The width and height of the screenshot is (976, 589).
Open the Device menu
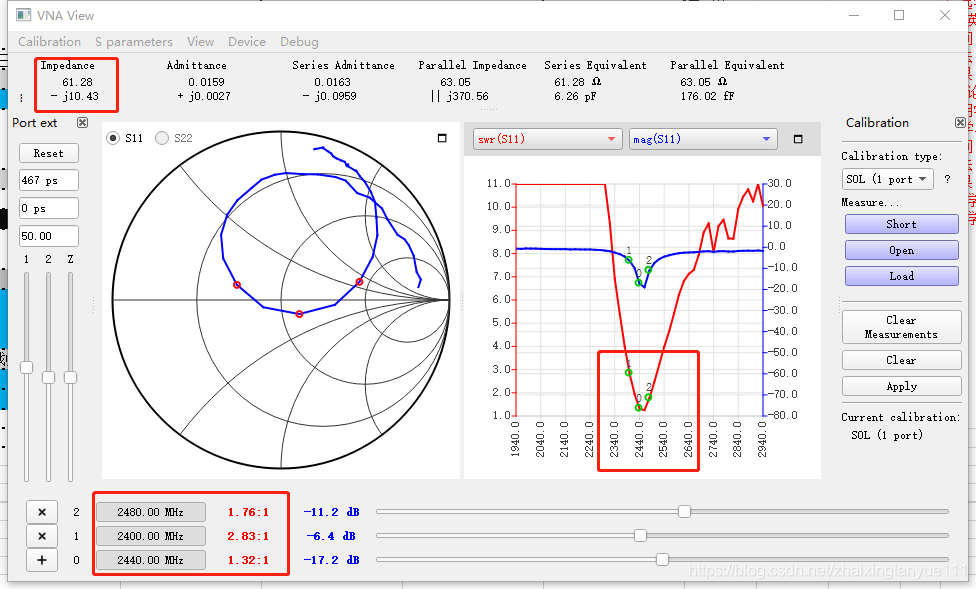pos(246,42)
